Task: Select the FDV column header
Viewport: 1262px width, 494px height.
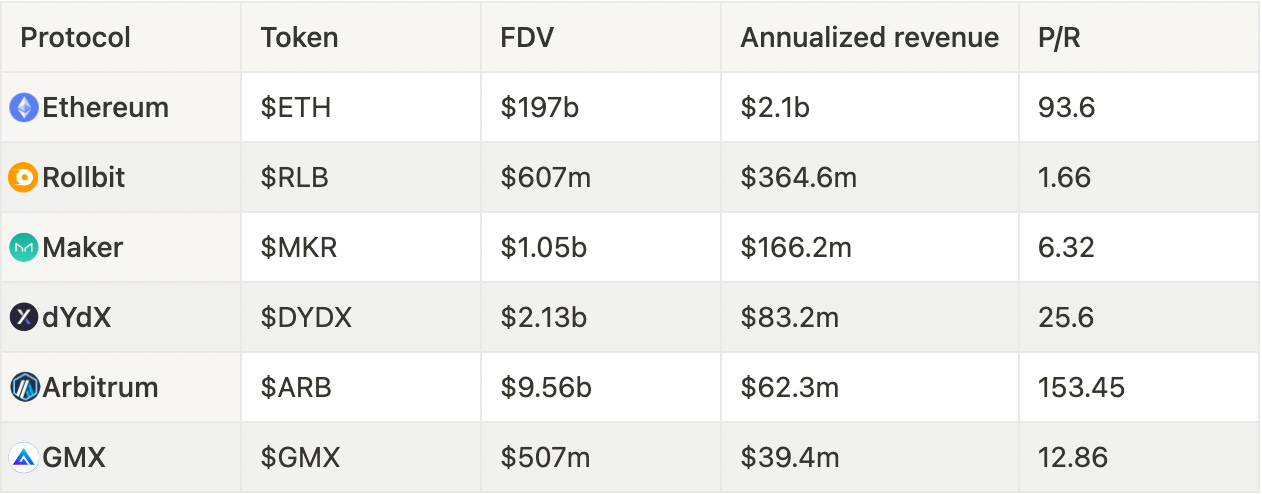Action: [x=527, y=38]
